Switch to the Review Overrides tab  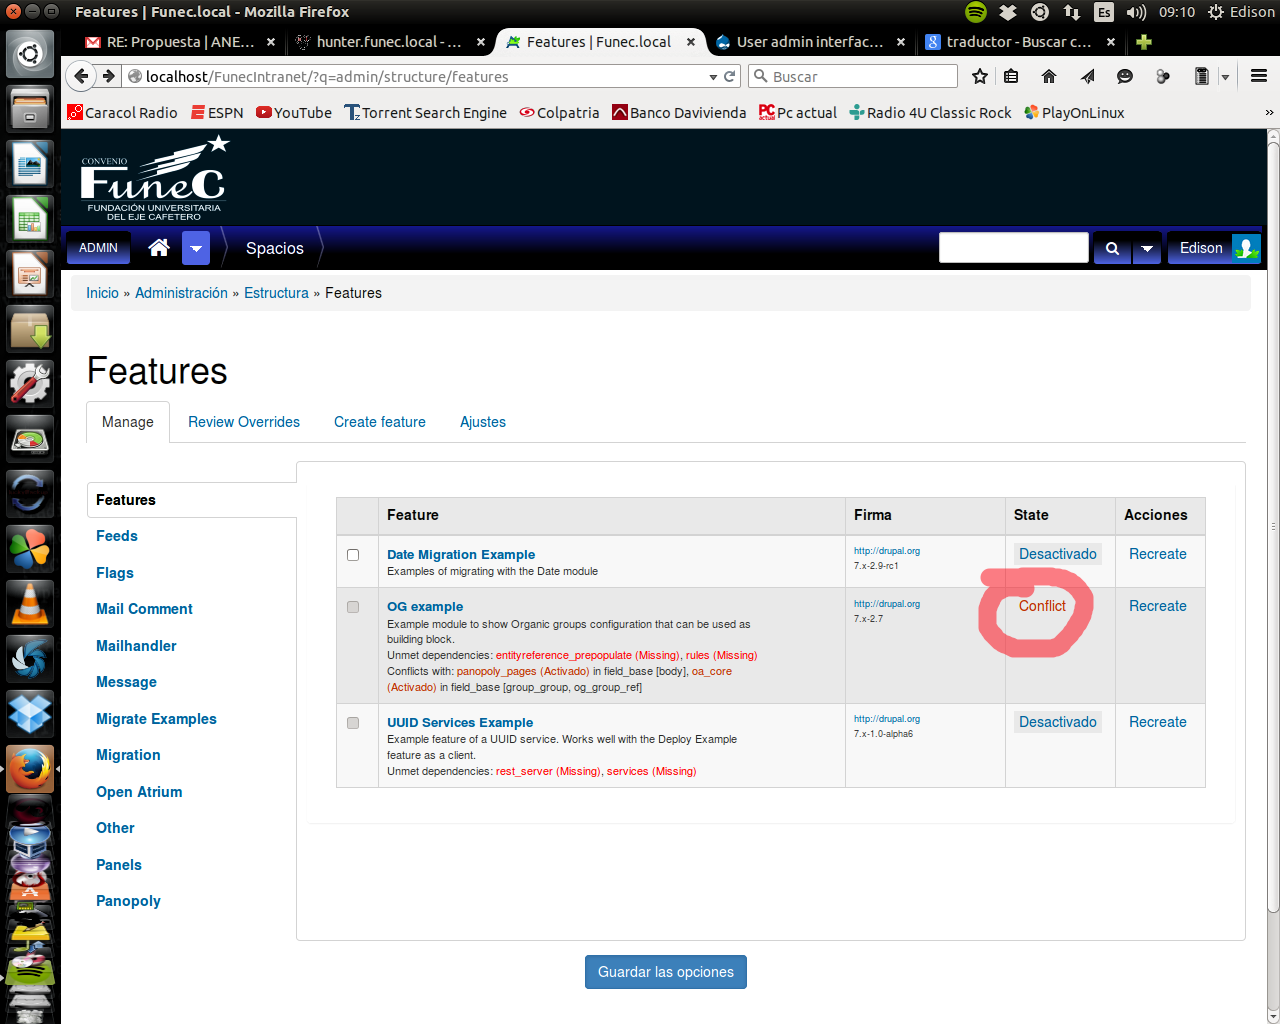(243, 421)
